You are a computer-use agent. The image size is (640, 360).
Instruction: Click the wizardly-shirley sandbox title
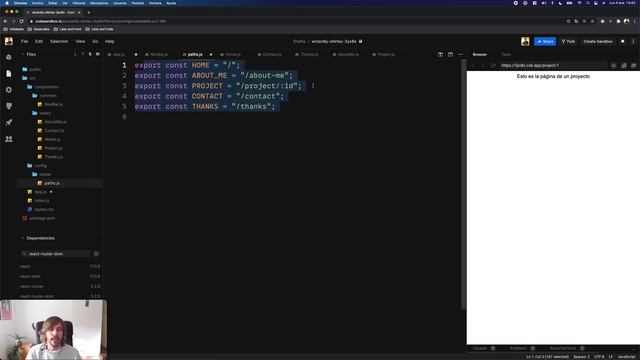tap(334, 41)
